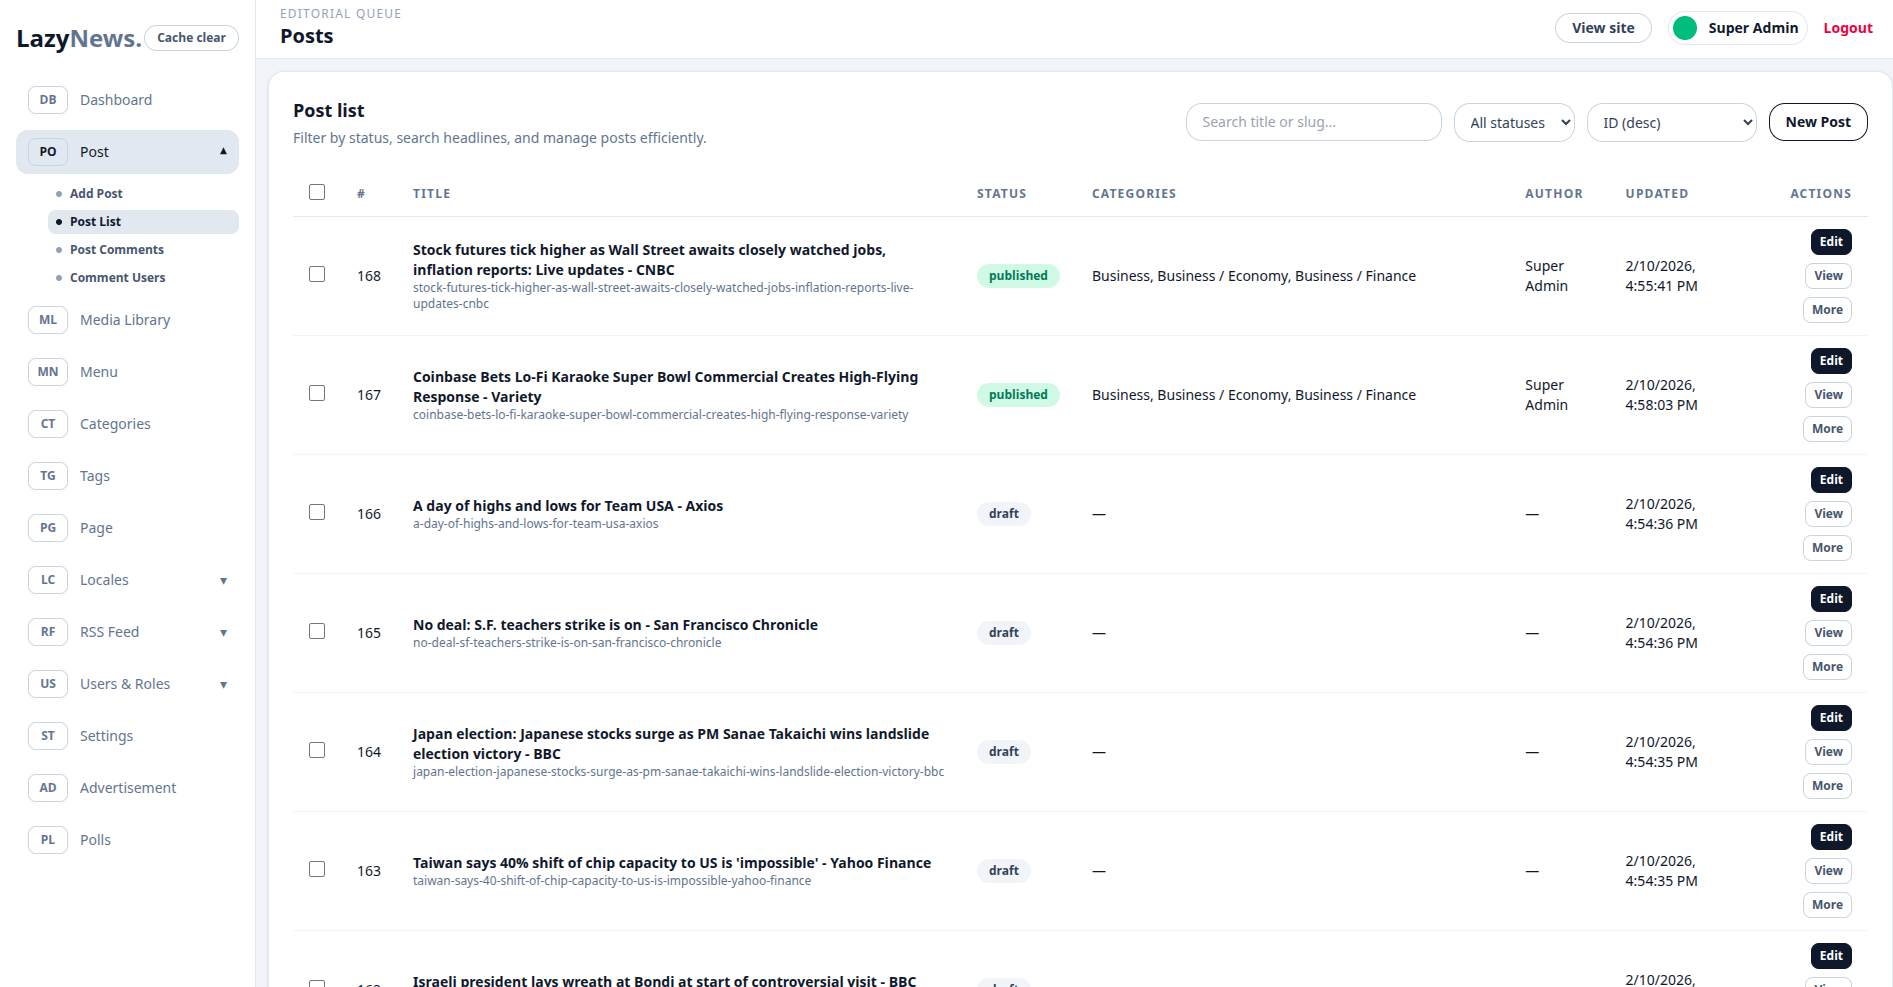Open Categories via the CT icon
Screen dimensions: 1893x987
pyautogui.click(x=48, y=424)
